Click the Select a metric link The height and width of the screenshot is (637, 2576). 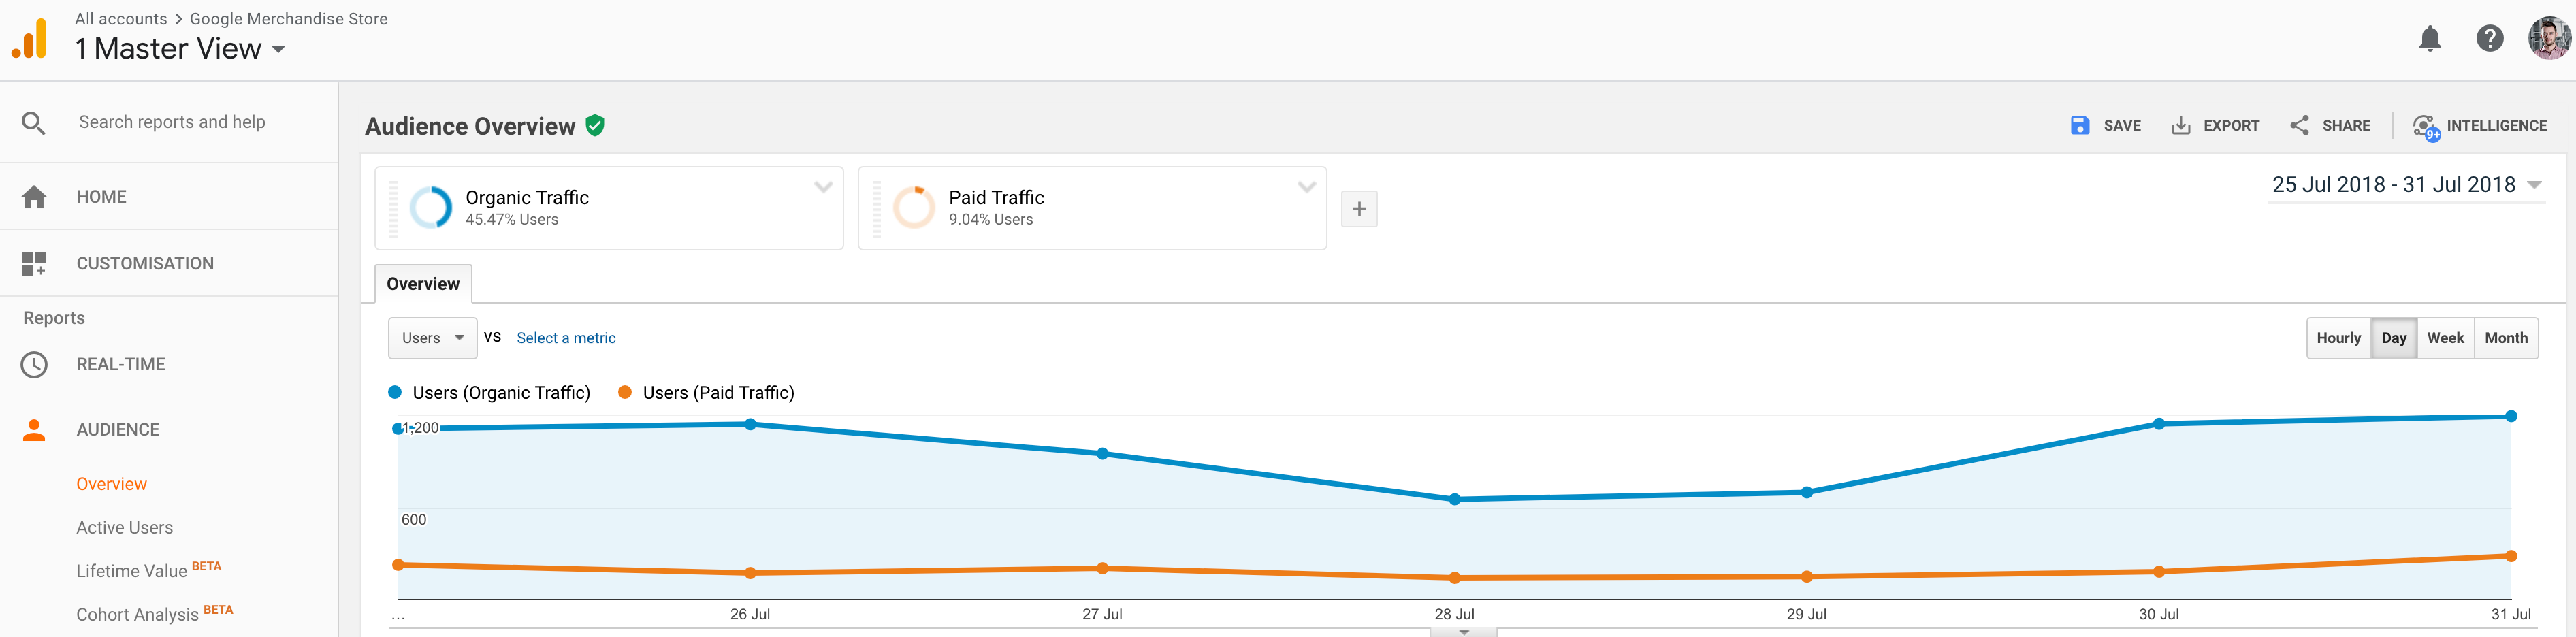(x=566, y=338)
